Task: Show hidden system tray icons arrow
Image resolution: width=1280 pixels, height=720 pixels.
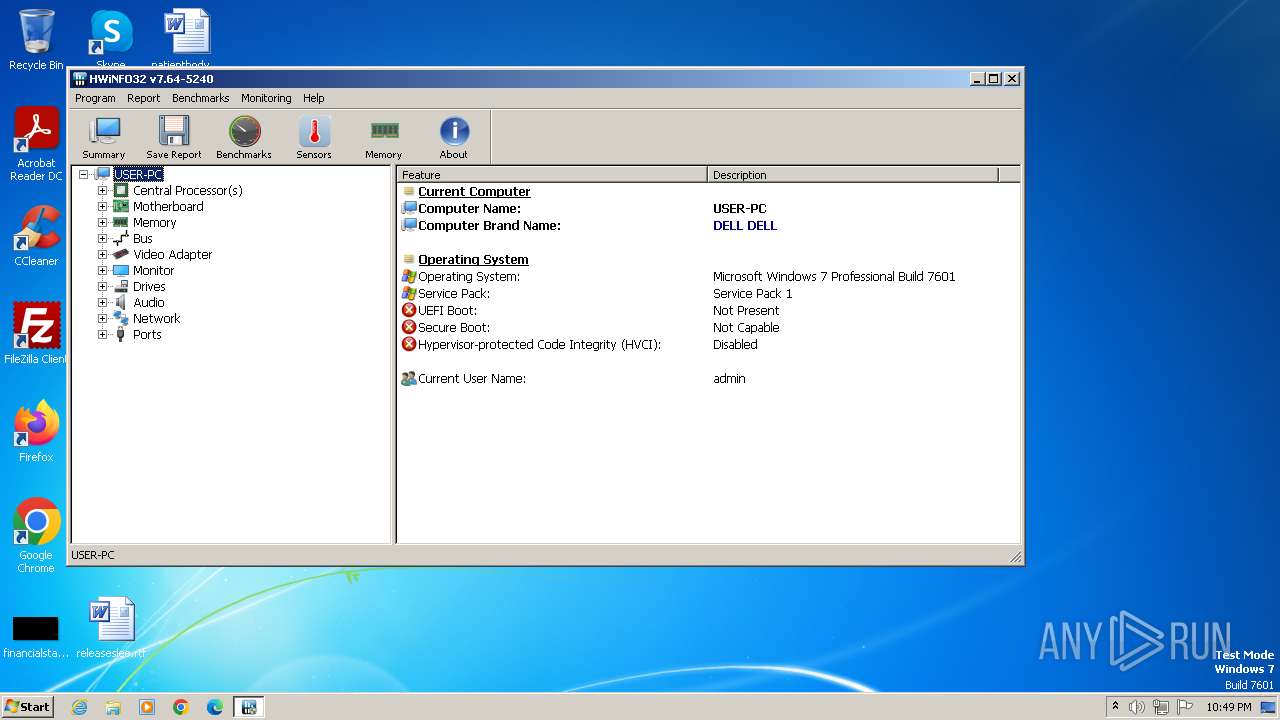Action: (x=1115, y=707)
